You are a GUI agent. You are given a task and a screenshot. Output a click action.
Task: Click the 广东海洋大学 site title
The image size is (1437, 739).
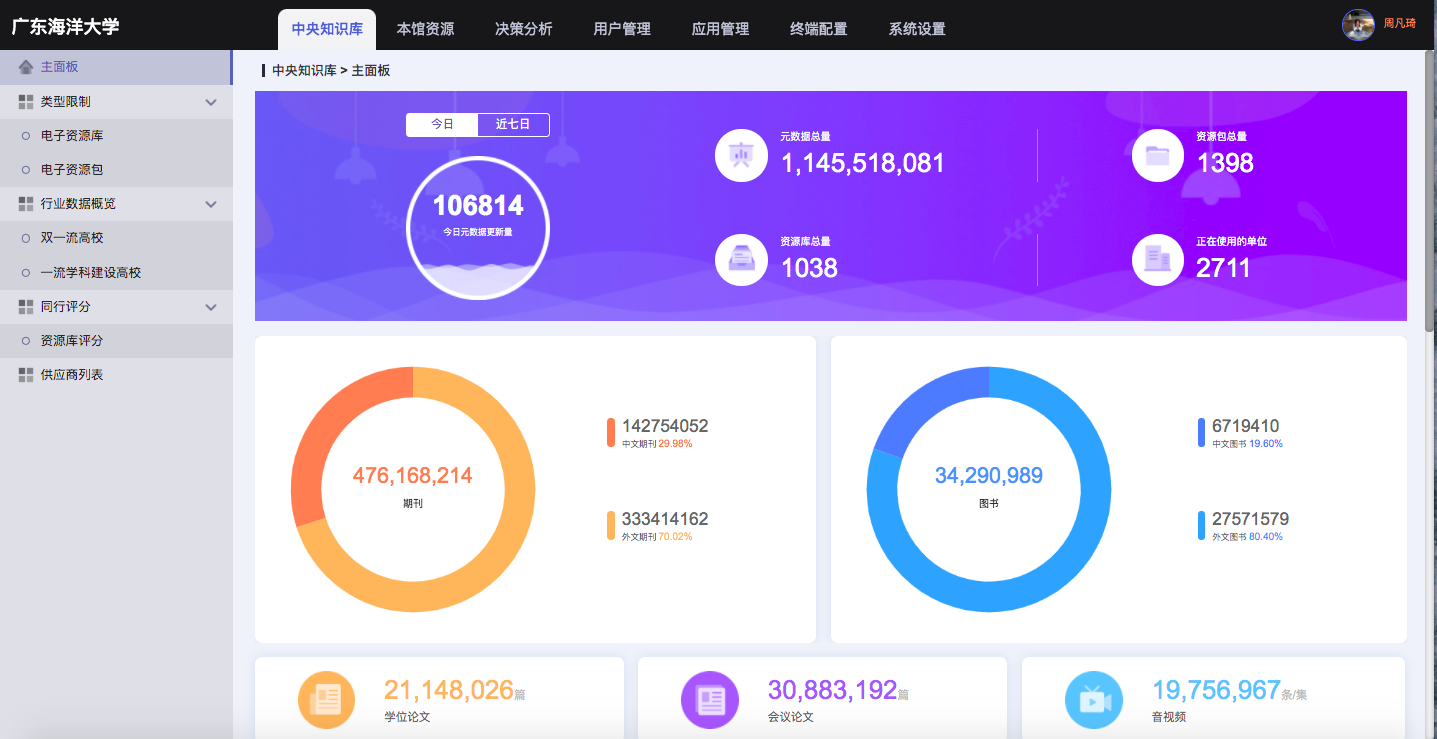pyautogui.click(x=65, y=26)
